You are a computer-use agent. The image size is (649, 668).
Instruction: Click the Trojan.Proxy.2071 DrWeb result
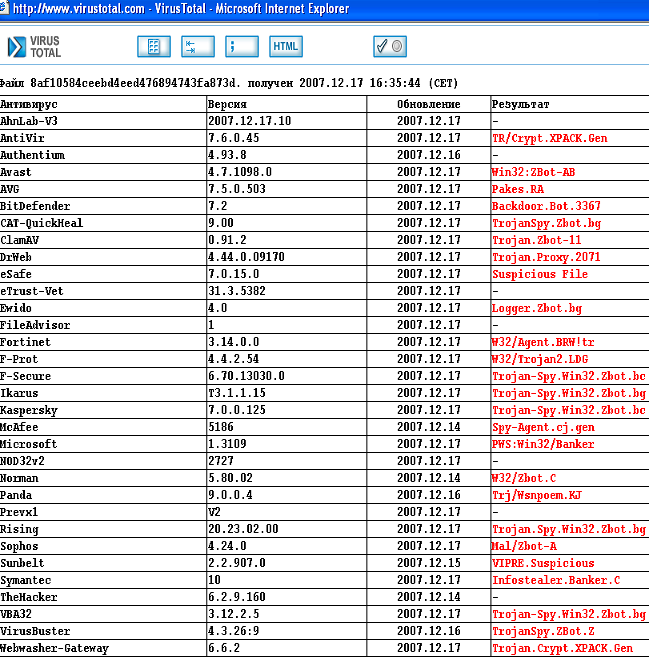point(546,257)
